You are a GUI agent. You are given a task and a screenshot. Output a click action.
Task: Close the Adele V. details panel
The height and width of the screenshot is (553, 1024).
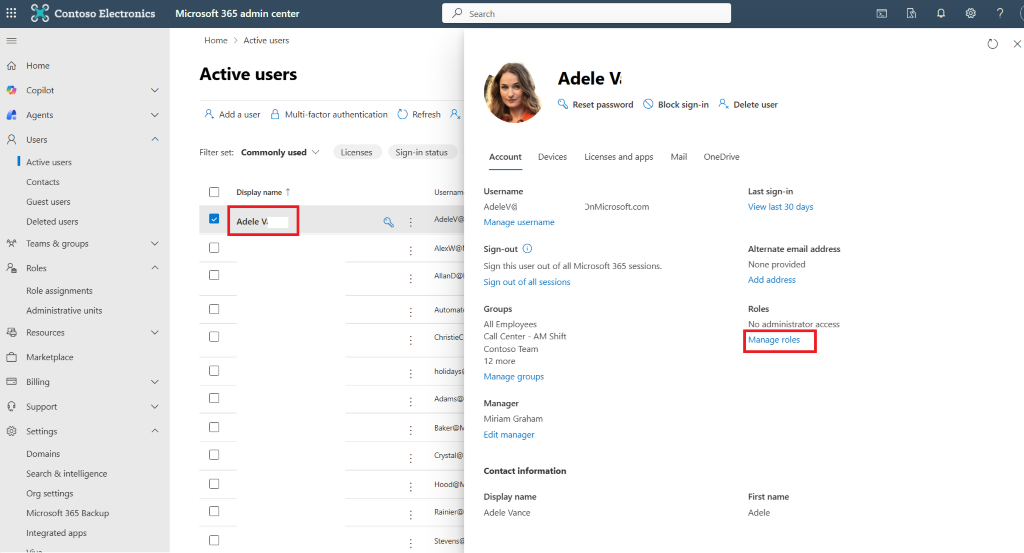coord(1017,44)
